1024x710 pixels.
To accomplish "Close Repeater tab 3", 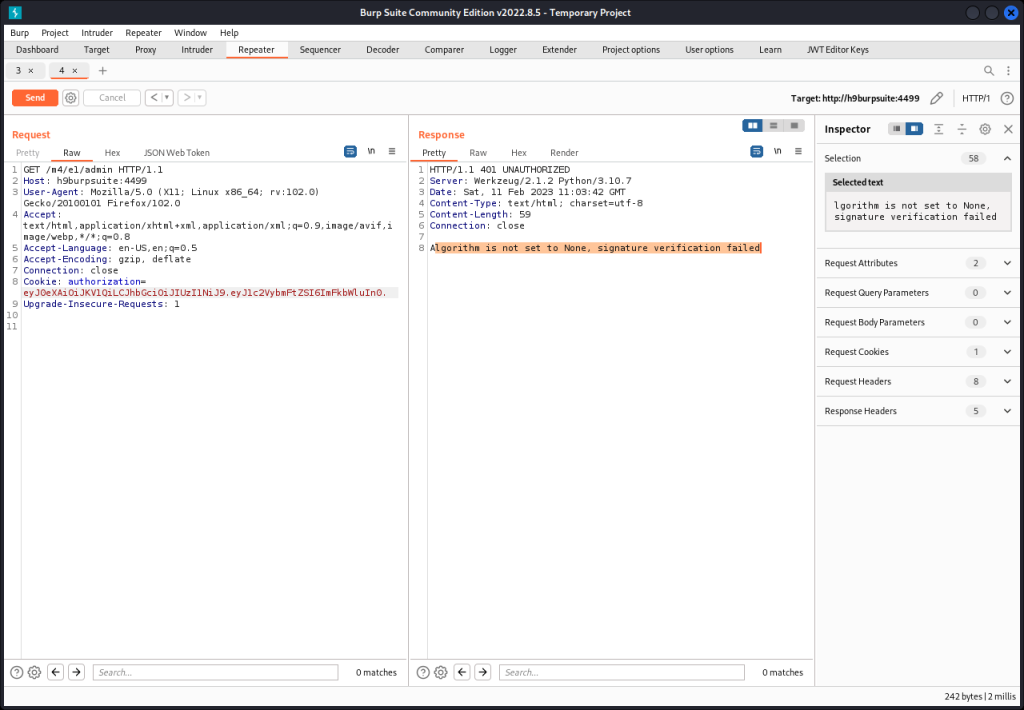I will 31,71.
